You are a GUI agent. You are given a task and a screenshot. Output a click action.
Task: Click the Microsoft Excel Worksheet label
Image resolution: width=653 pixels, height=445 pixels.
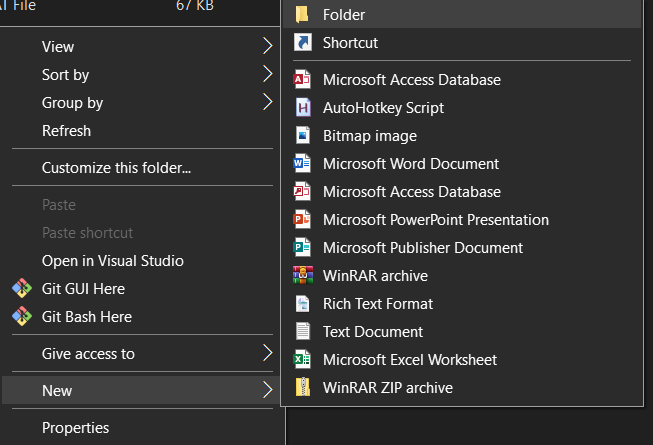point(410,360)
